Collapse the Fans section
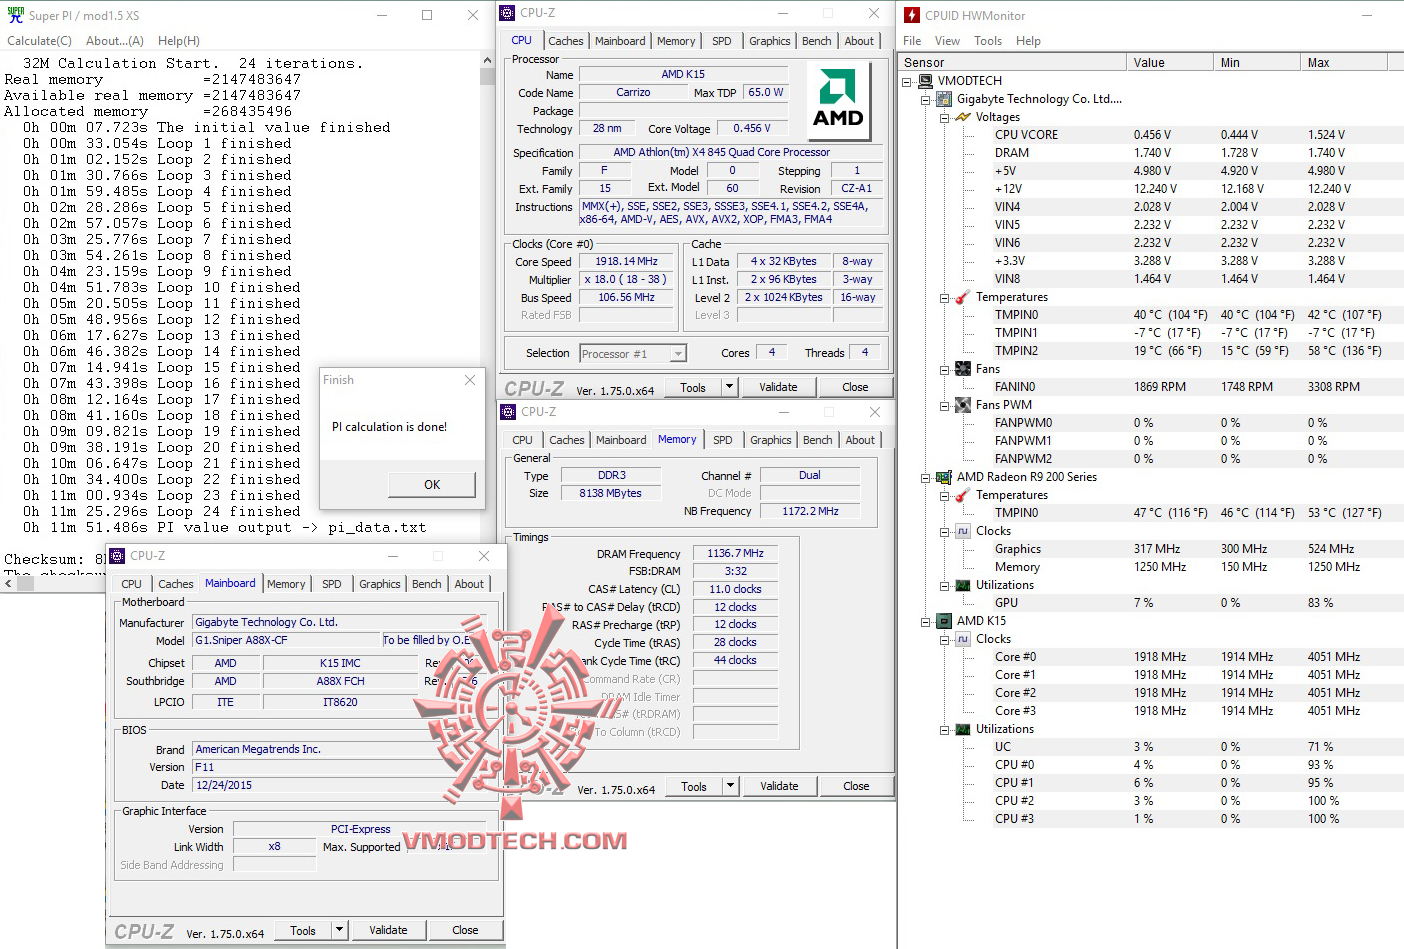Screen dimensions: 1404x949 coord(945,369)
